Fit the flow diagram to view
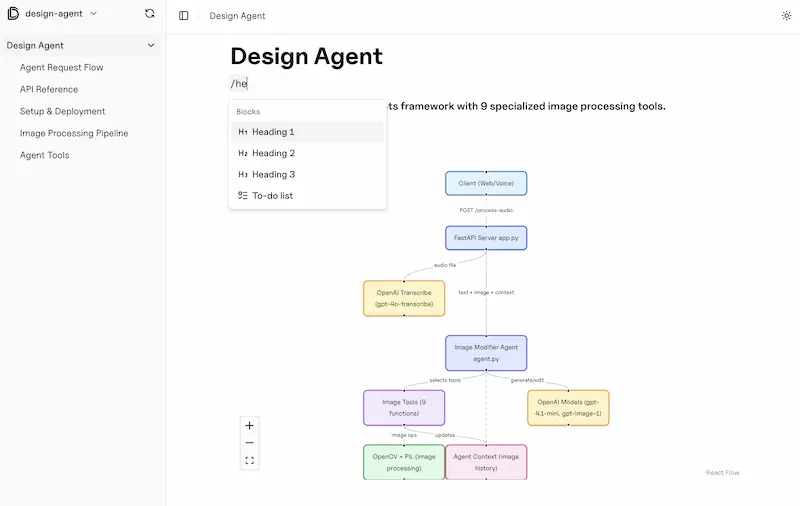The height and width of the screenshot is (506, 800). [249, 460]
